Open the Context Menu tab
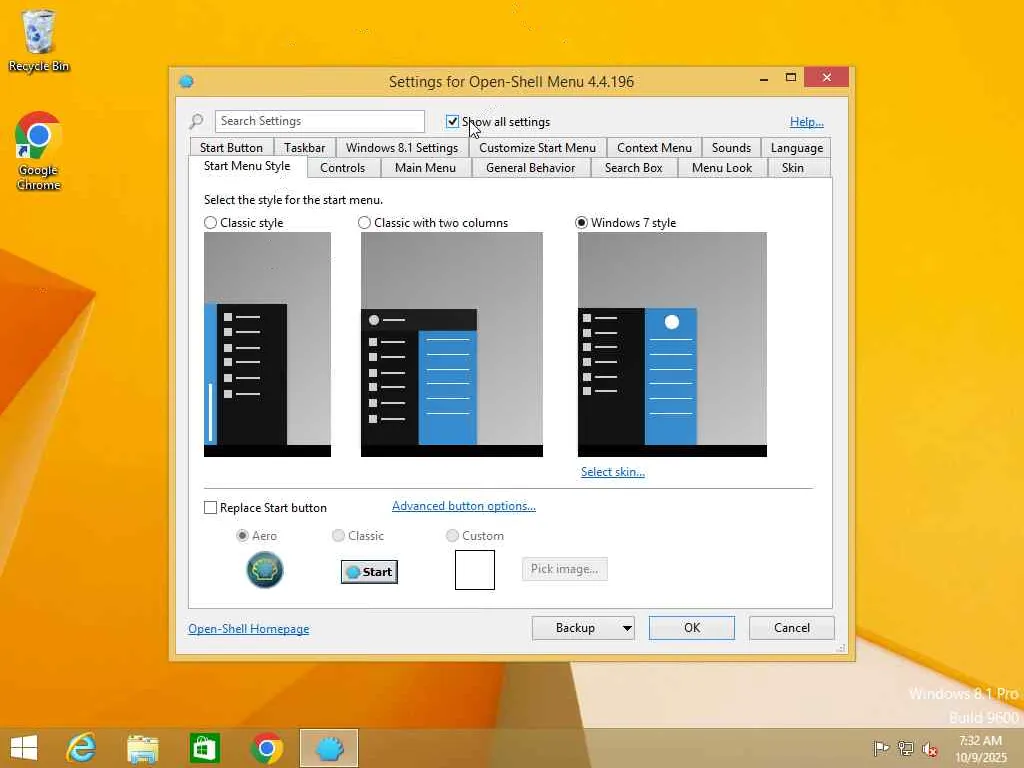This screenshot has width=1024, height=768. 654,148
